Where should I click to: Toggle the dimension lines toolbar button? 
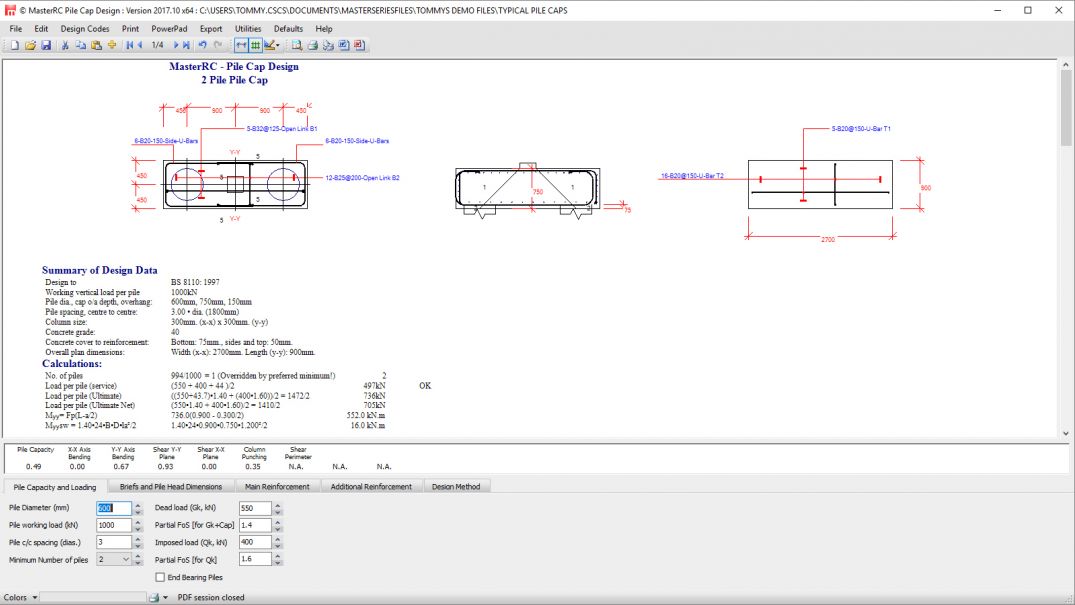pos(241,45)
